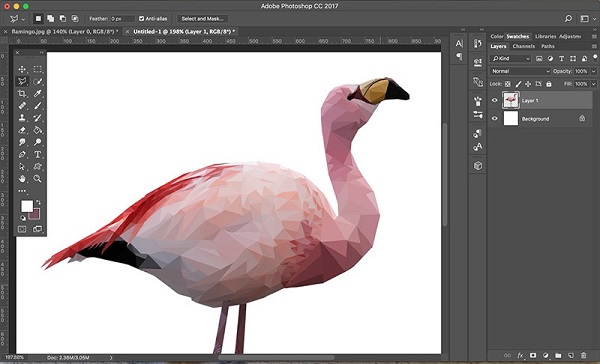Select the Eyedropper tool
Image resolution: width=600 pixels, height=364 pixels.
point(38,93)
